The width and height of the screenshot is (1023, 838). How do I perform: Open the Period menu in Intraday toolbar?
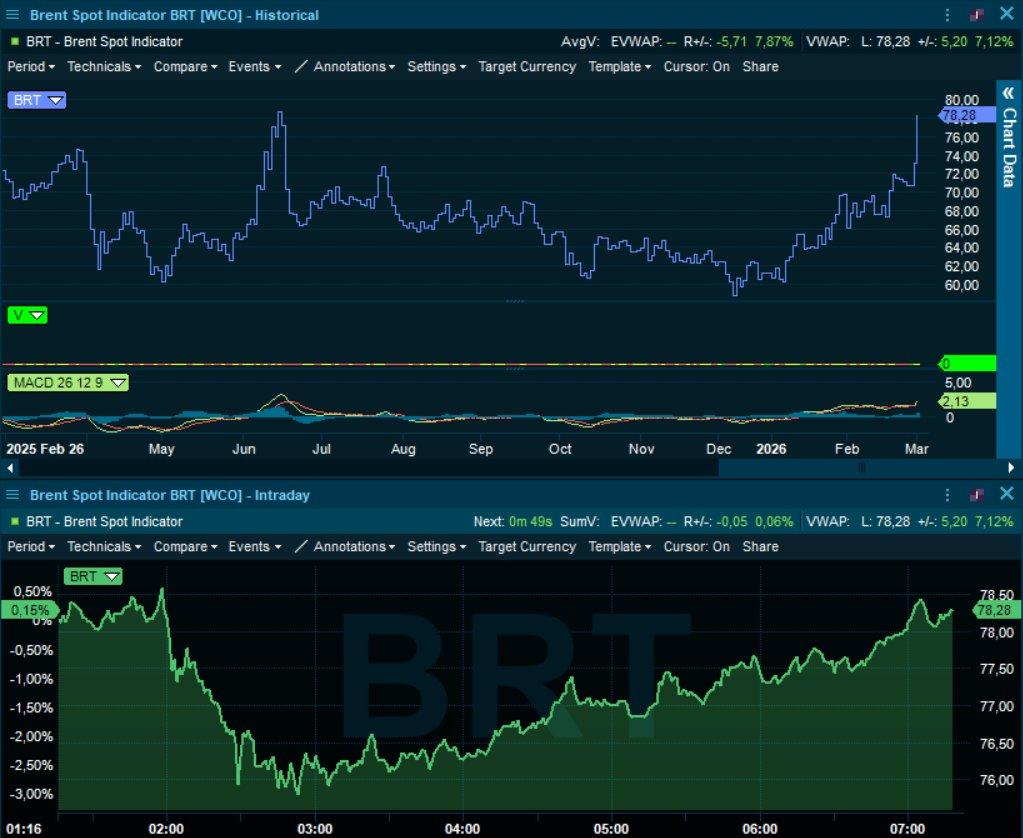click(30, 547)
